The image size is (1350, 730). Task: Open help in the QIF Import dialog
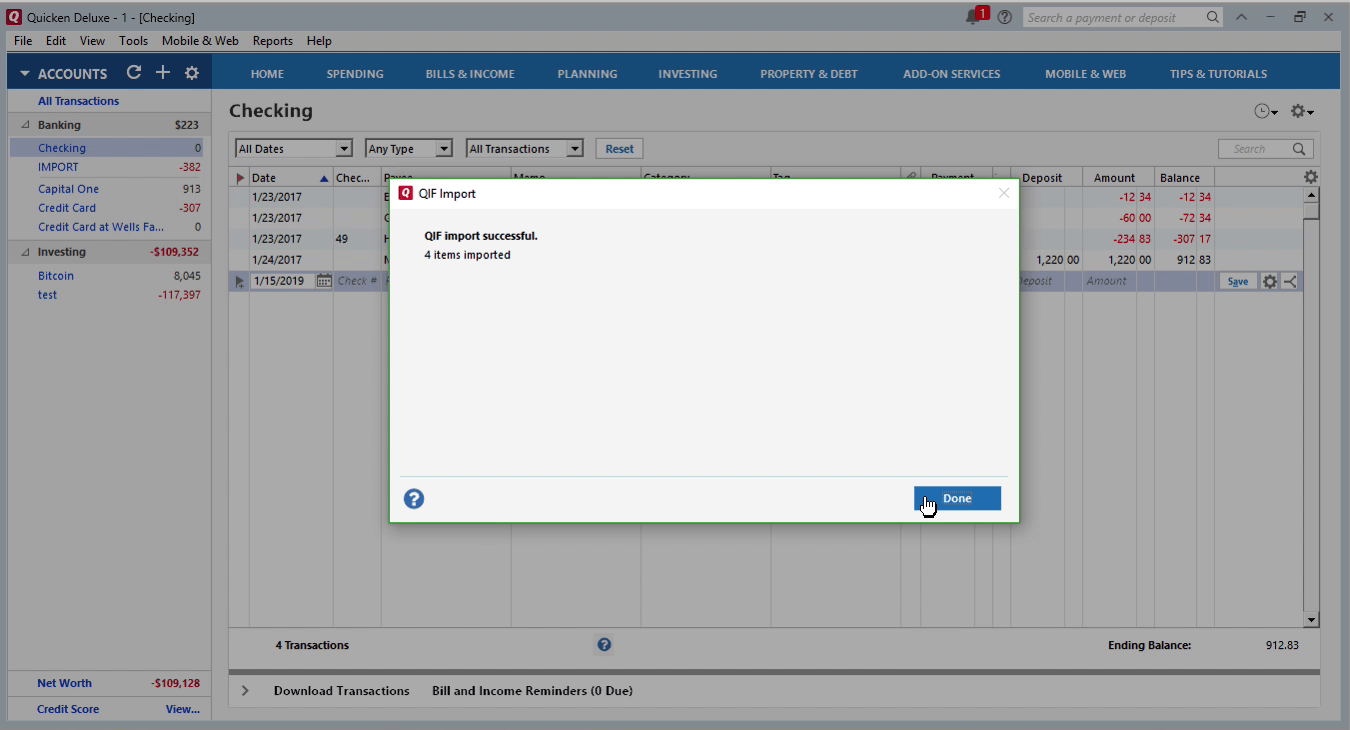coord(414,499)
